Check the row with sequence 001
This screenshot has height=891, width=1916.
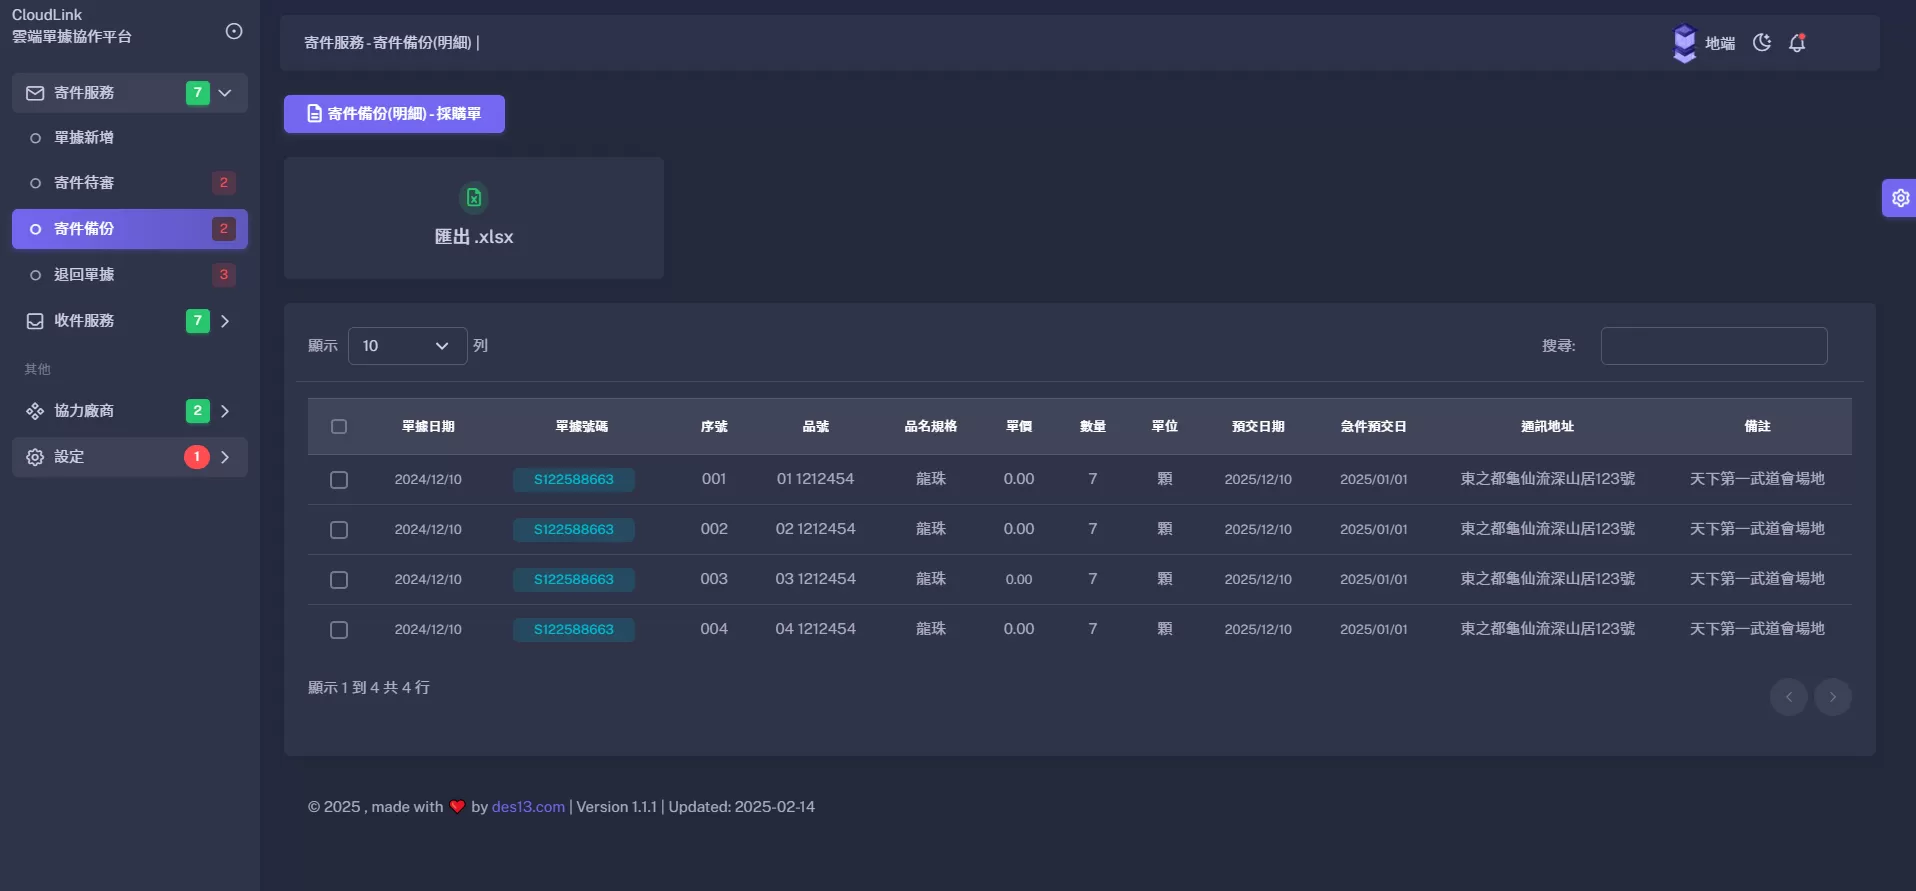coord(339,480)
